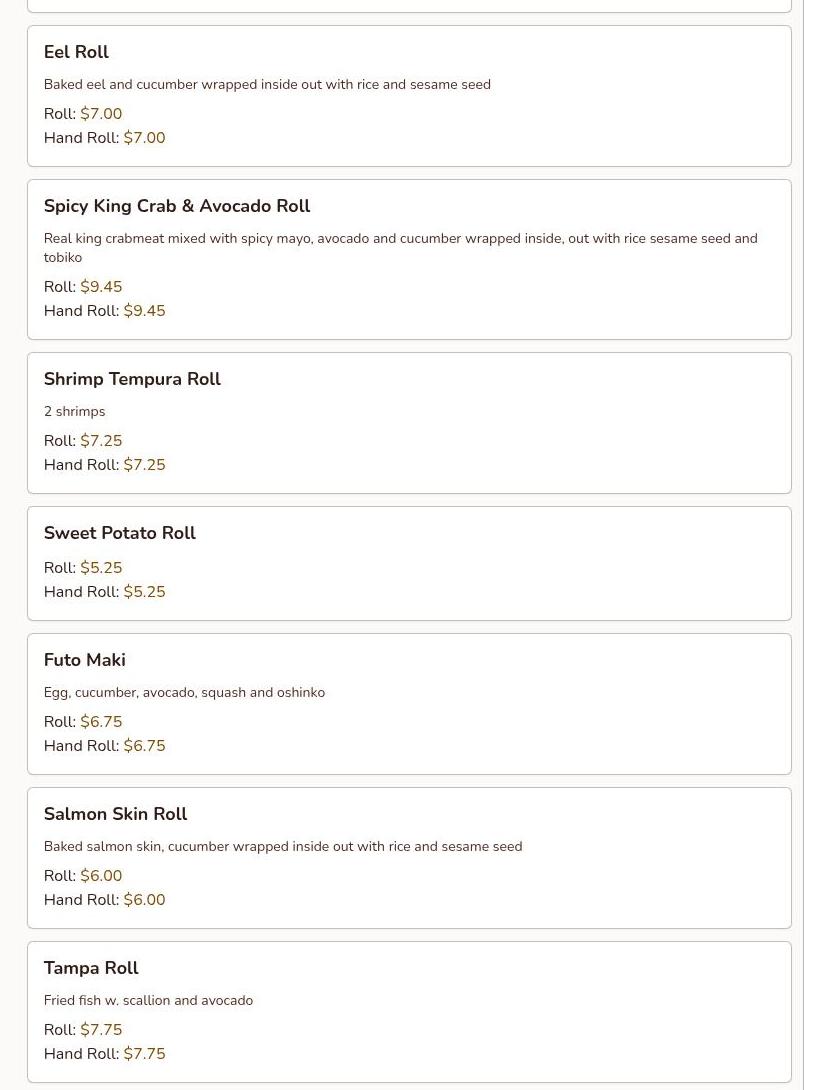
Task: Select Sweet Potato Hand Roll $5.25
Action: click(104, 592)
